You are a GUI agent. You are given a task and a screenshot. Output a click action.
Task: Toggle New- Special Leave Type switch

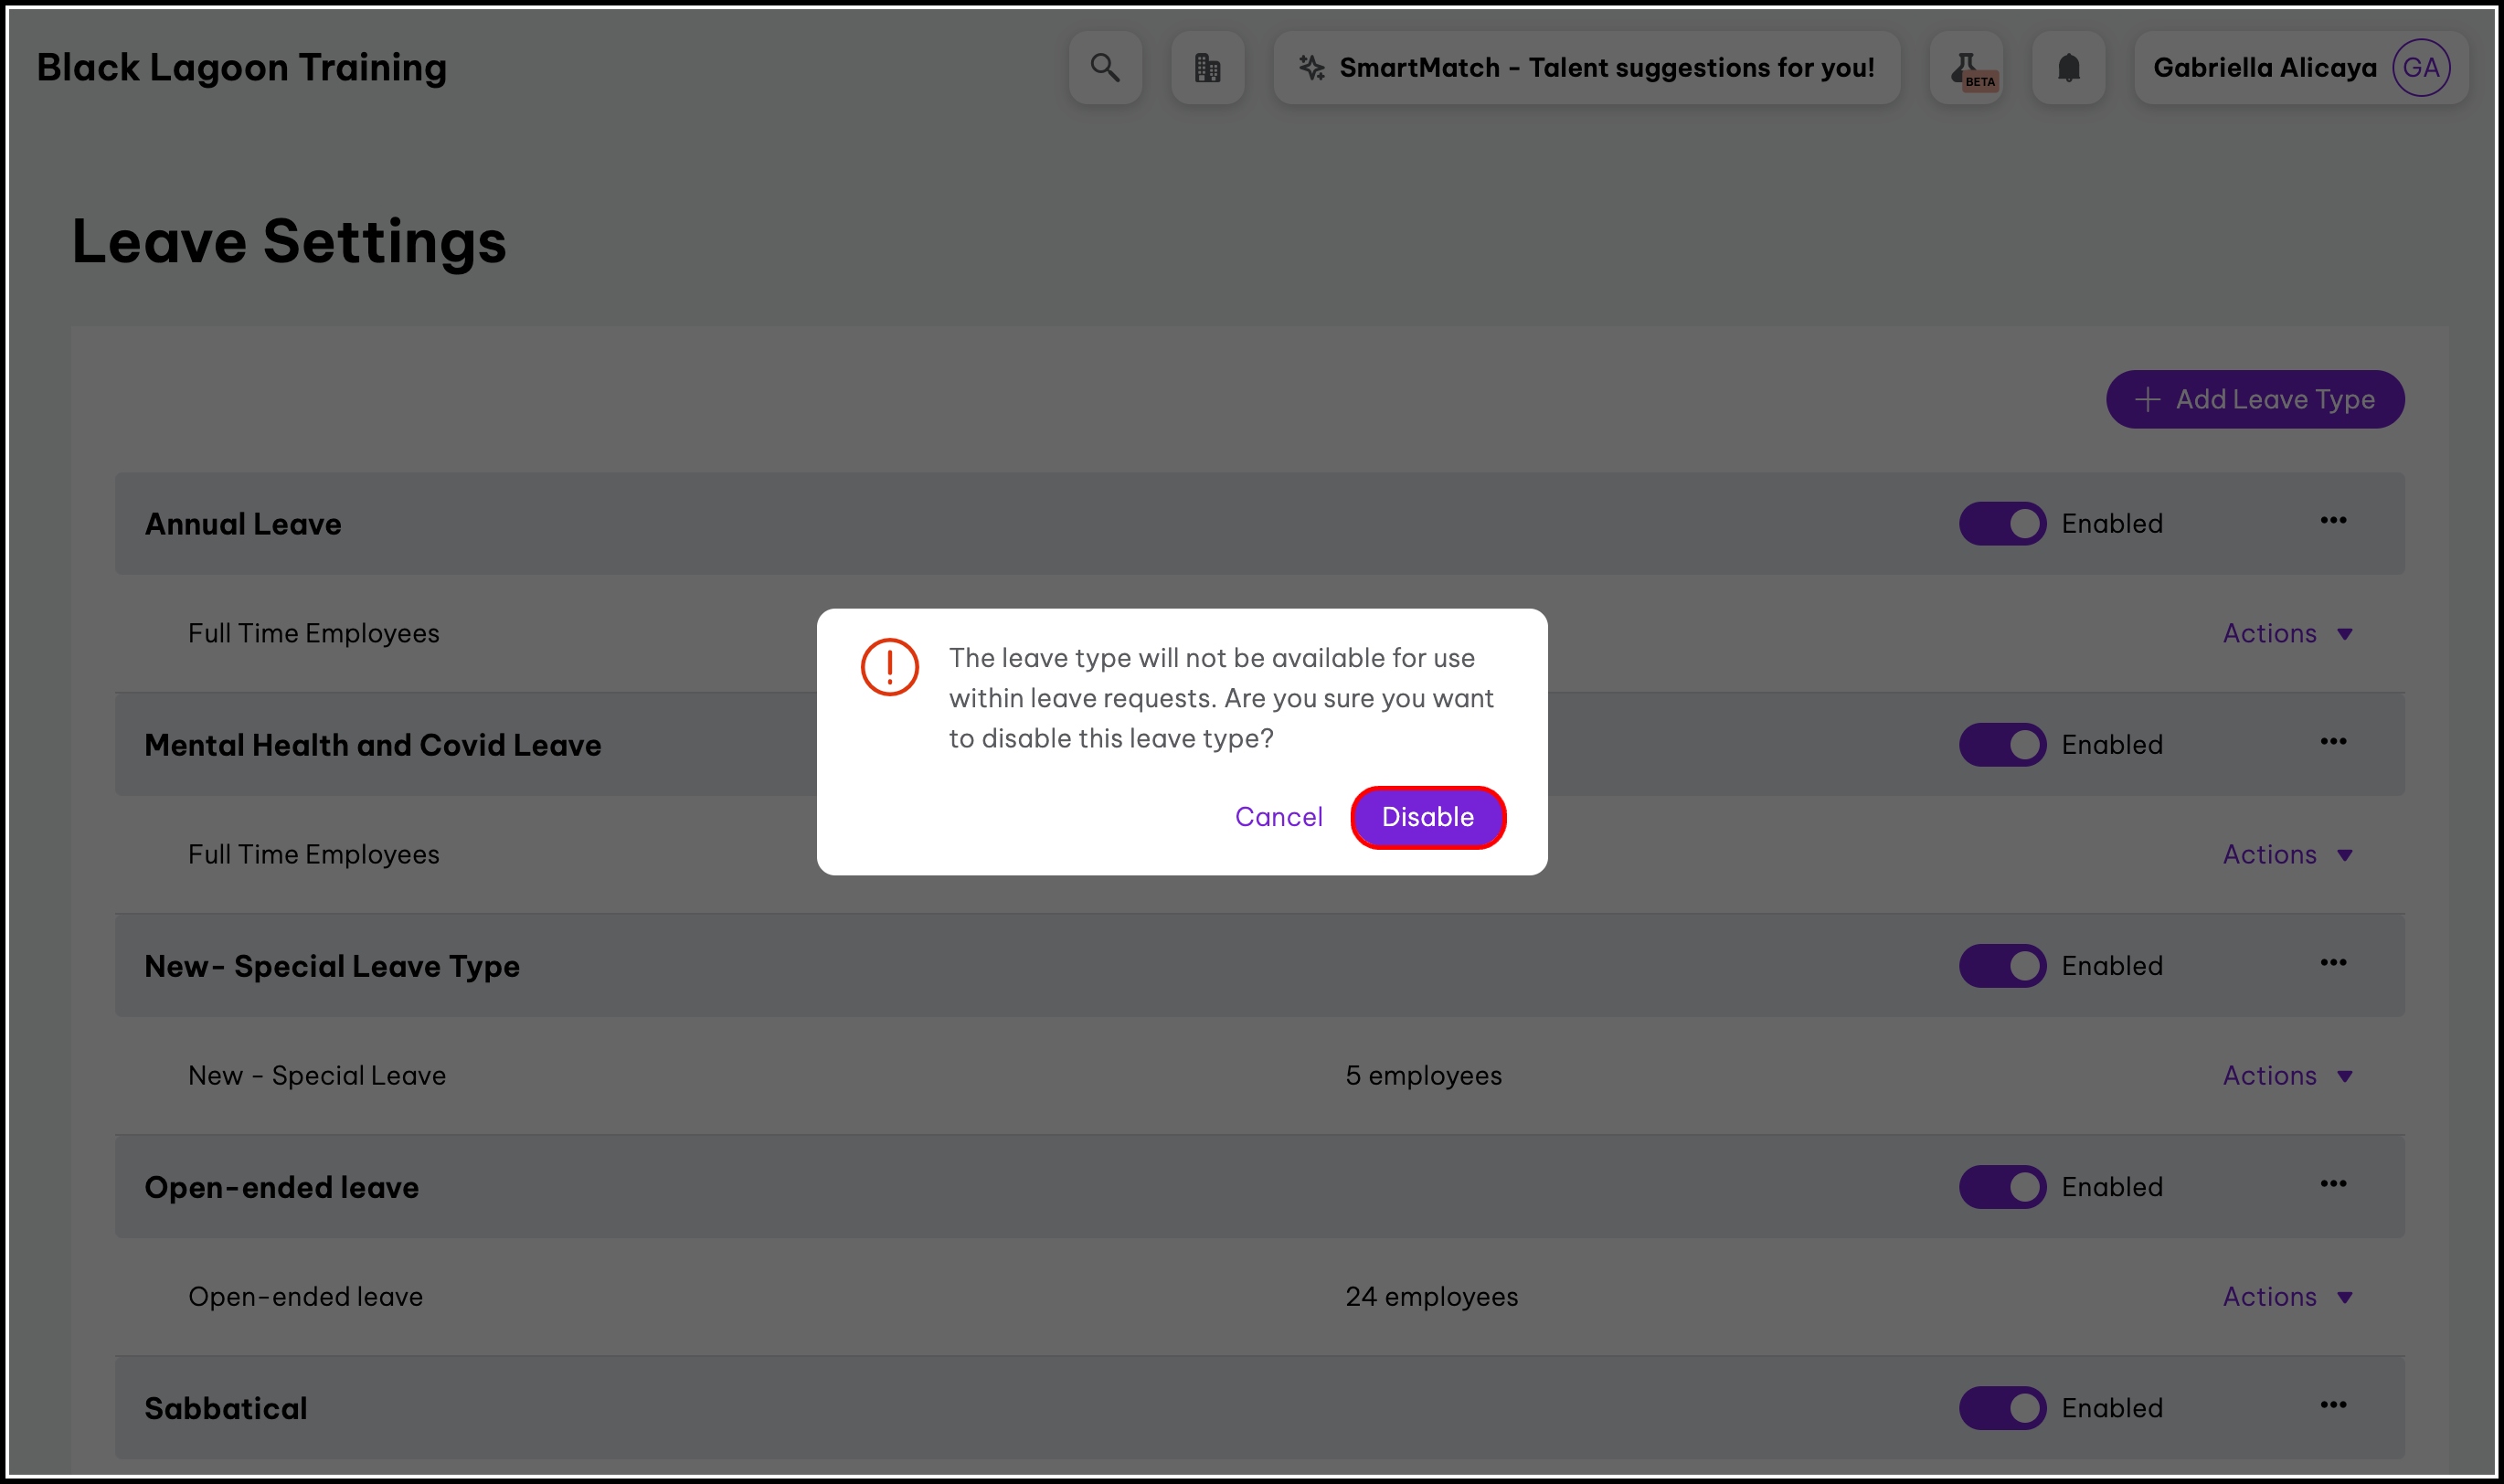[2002, 966]
